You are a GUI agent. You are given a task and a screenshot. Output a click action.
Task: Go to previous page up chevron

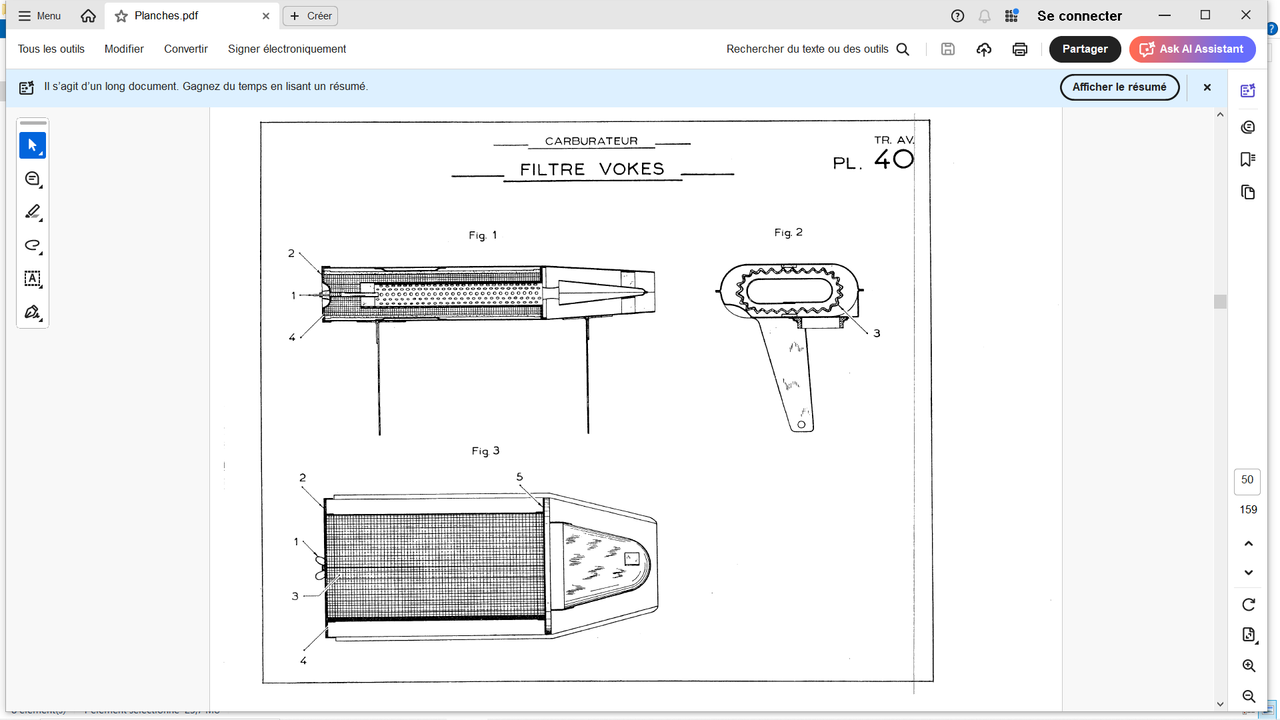click(1248, 544)
